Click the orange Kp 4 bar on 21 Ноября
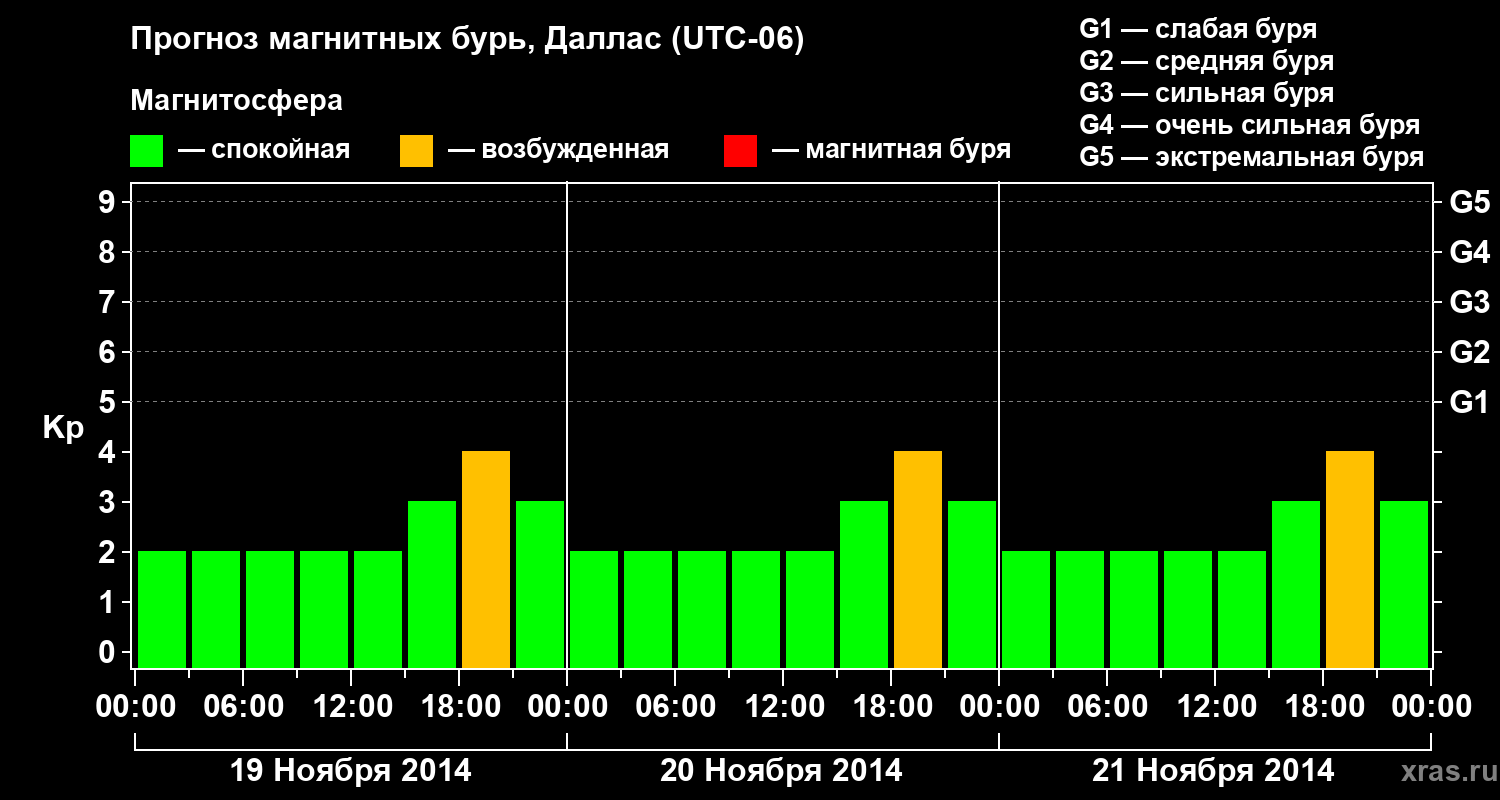This screenshot has width=1500, height=800. click(x=1350, y=559)
